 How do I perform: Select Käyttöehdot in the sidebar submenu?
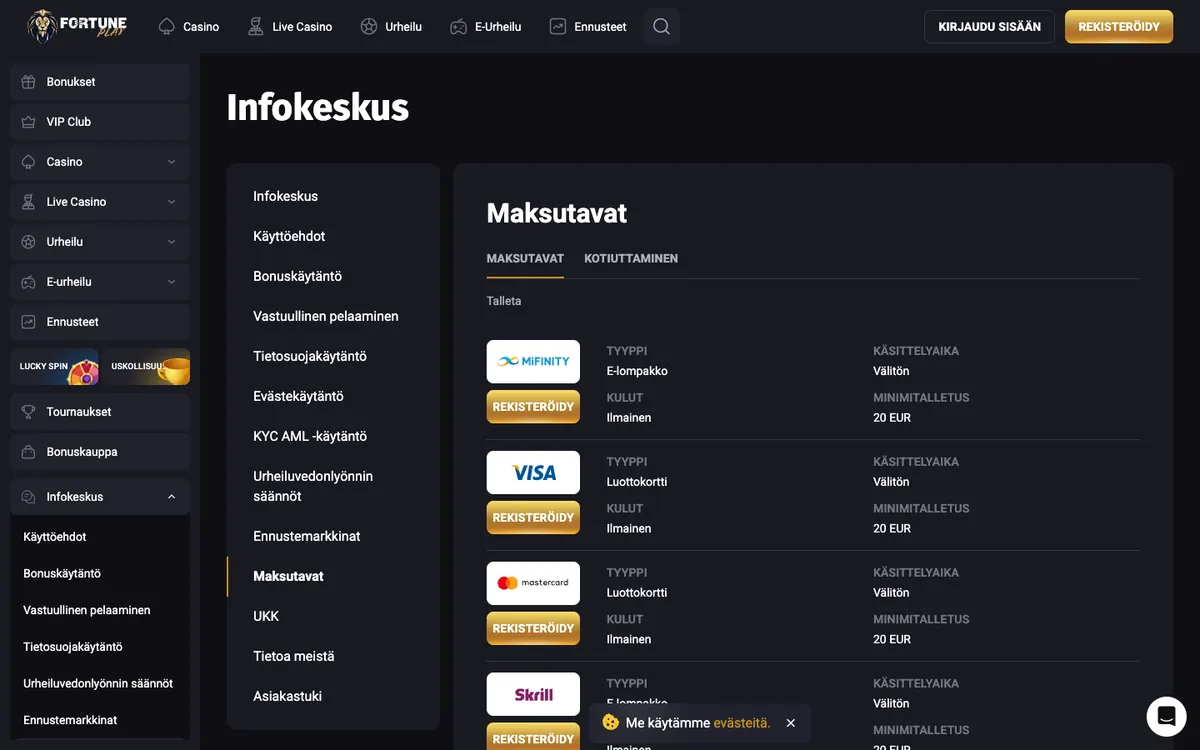pos(55,537)
